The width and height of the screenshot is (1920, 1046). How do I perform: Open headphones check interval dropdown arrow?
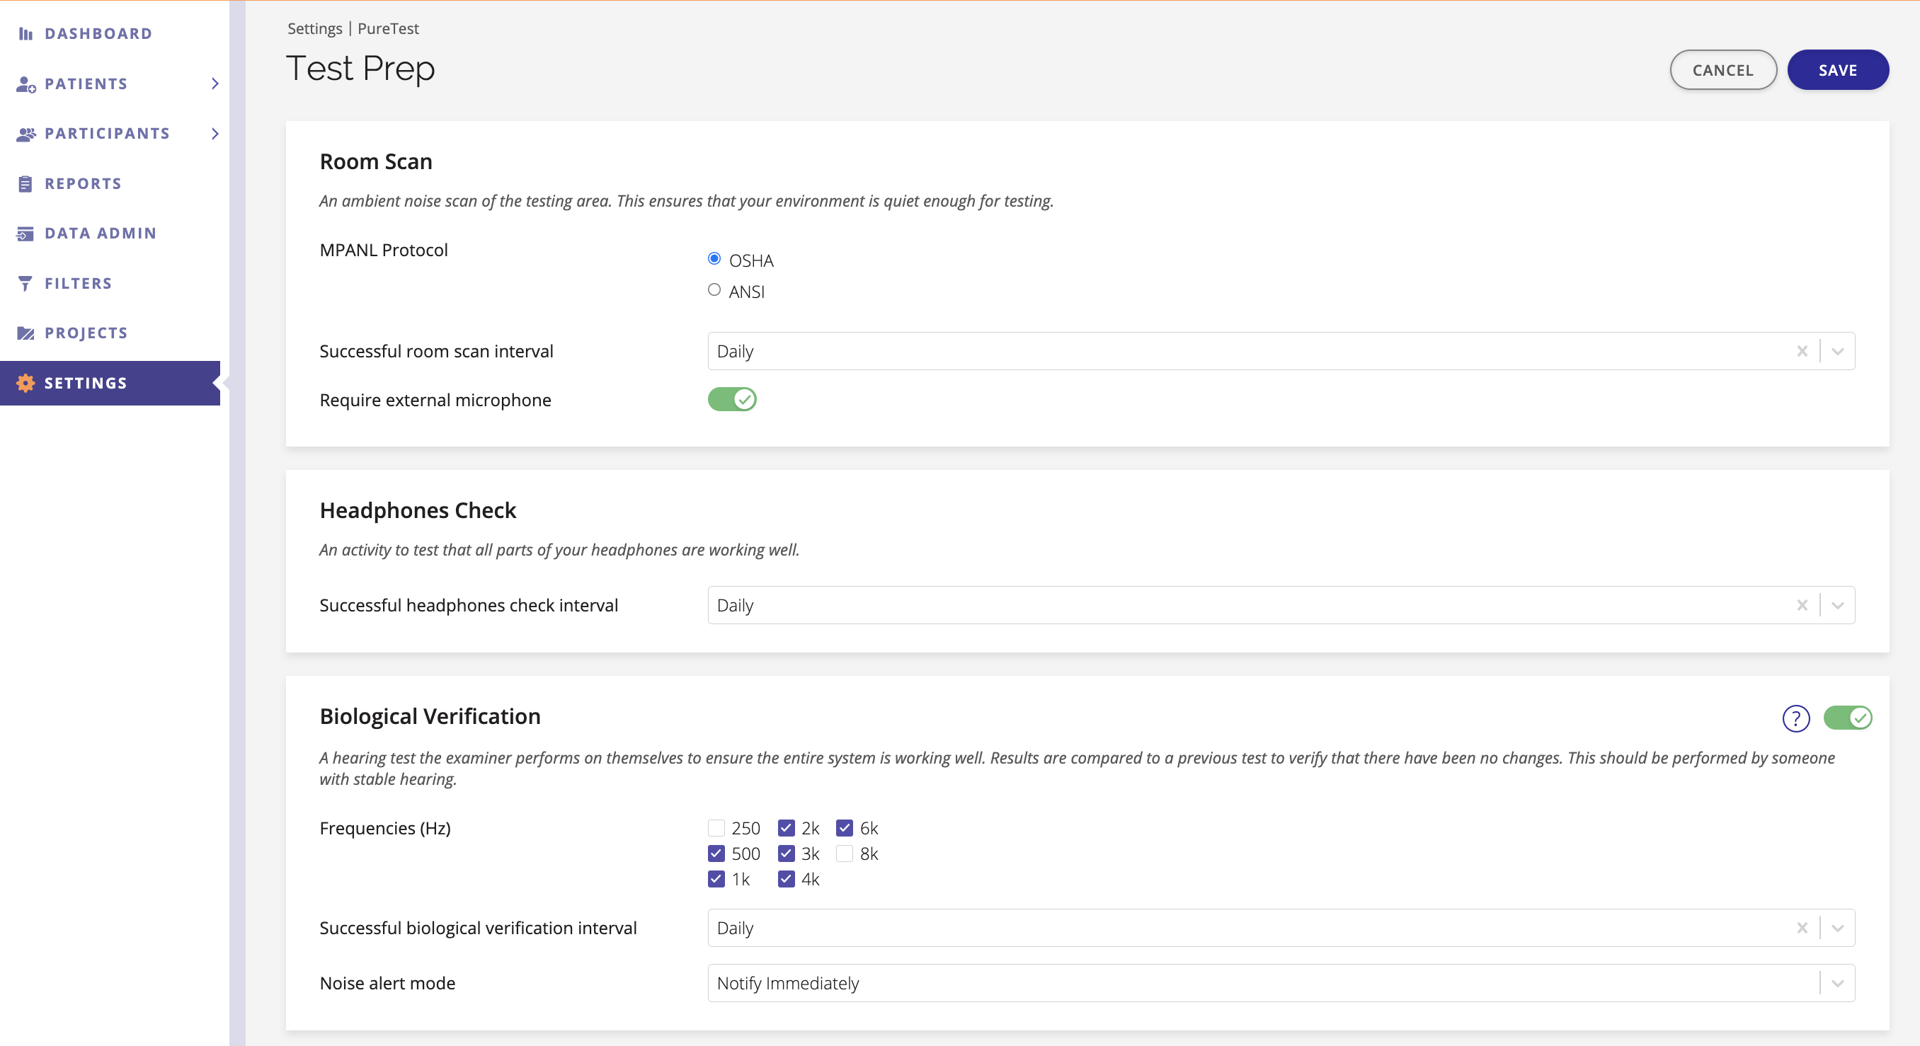[1838, 605]
